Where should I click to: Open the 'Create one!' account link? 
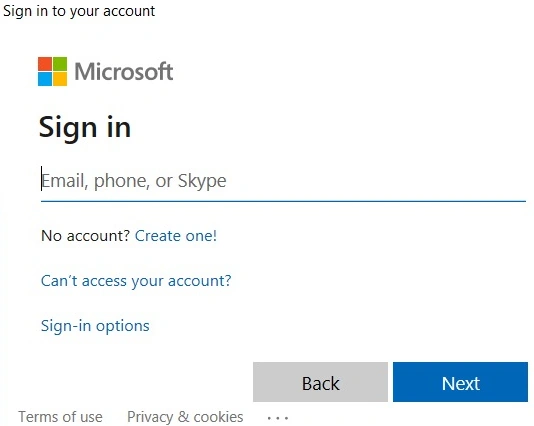(176, 236)
